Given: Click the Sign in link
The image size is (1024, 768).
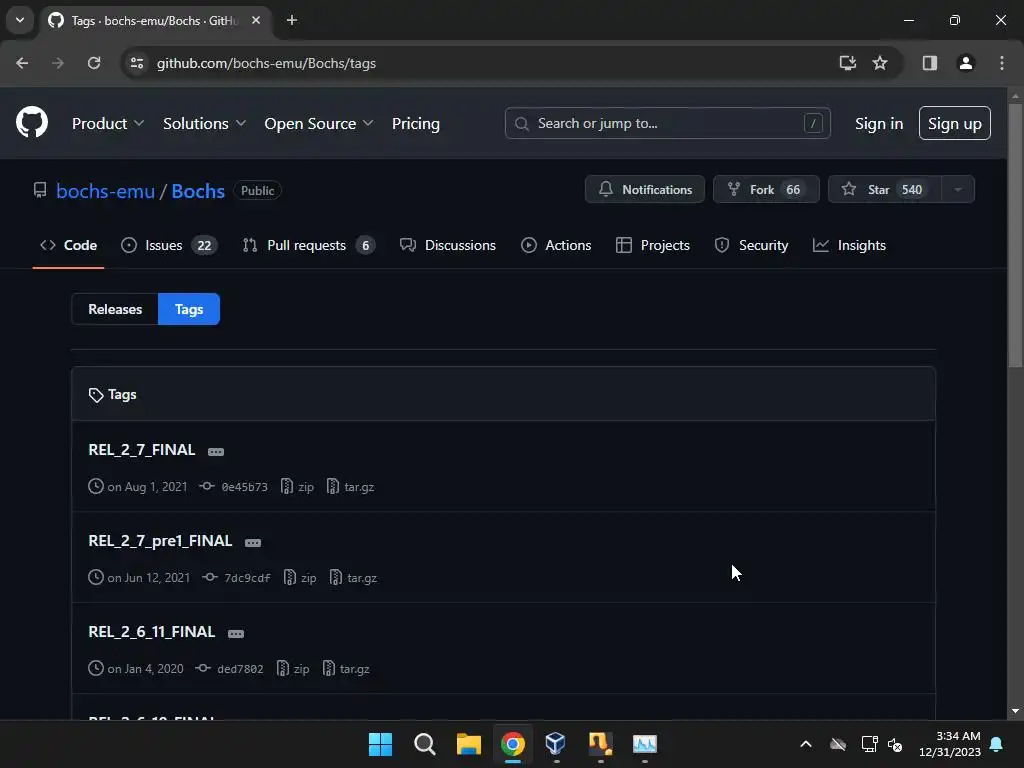Looking at the screenshot, I should click(x=878, y=123).
